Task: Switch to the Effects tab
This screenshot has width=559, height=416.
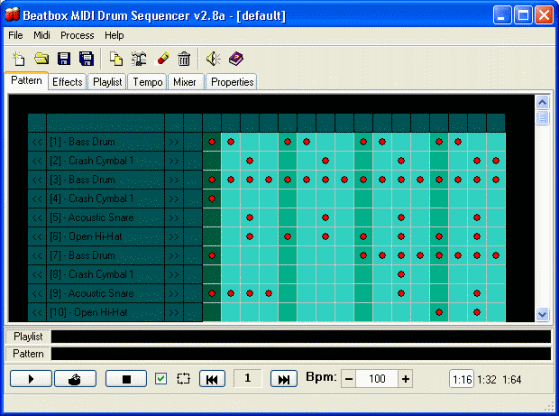Action: point(67,82)
